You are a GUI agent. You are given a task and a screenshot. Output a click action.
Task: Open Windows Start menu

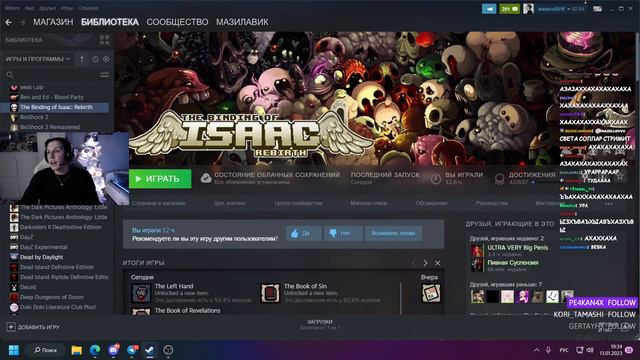(x=14, y=350)
